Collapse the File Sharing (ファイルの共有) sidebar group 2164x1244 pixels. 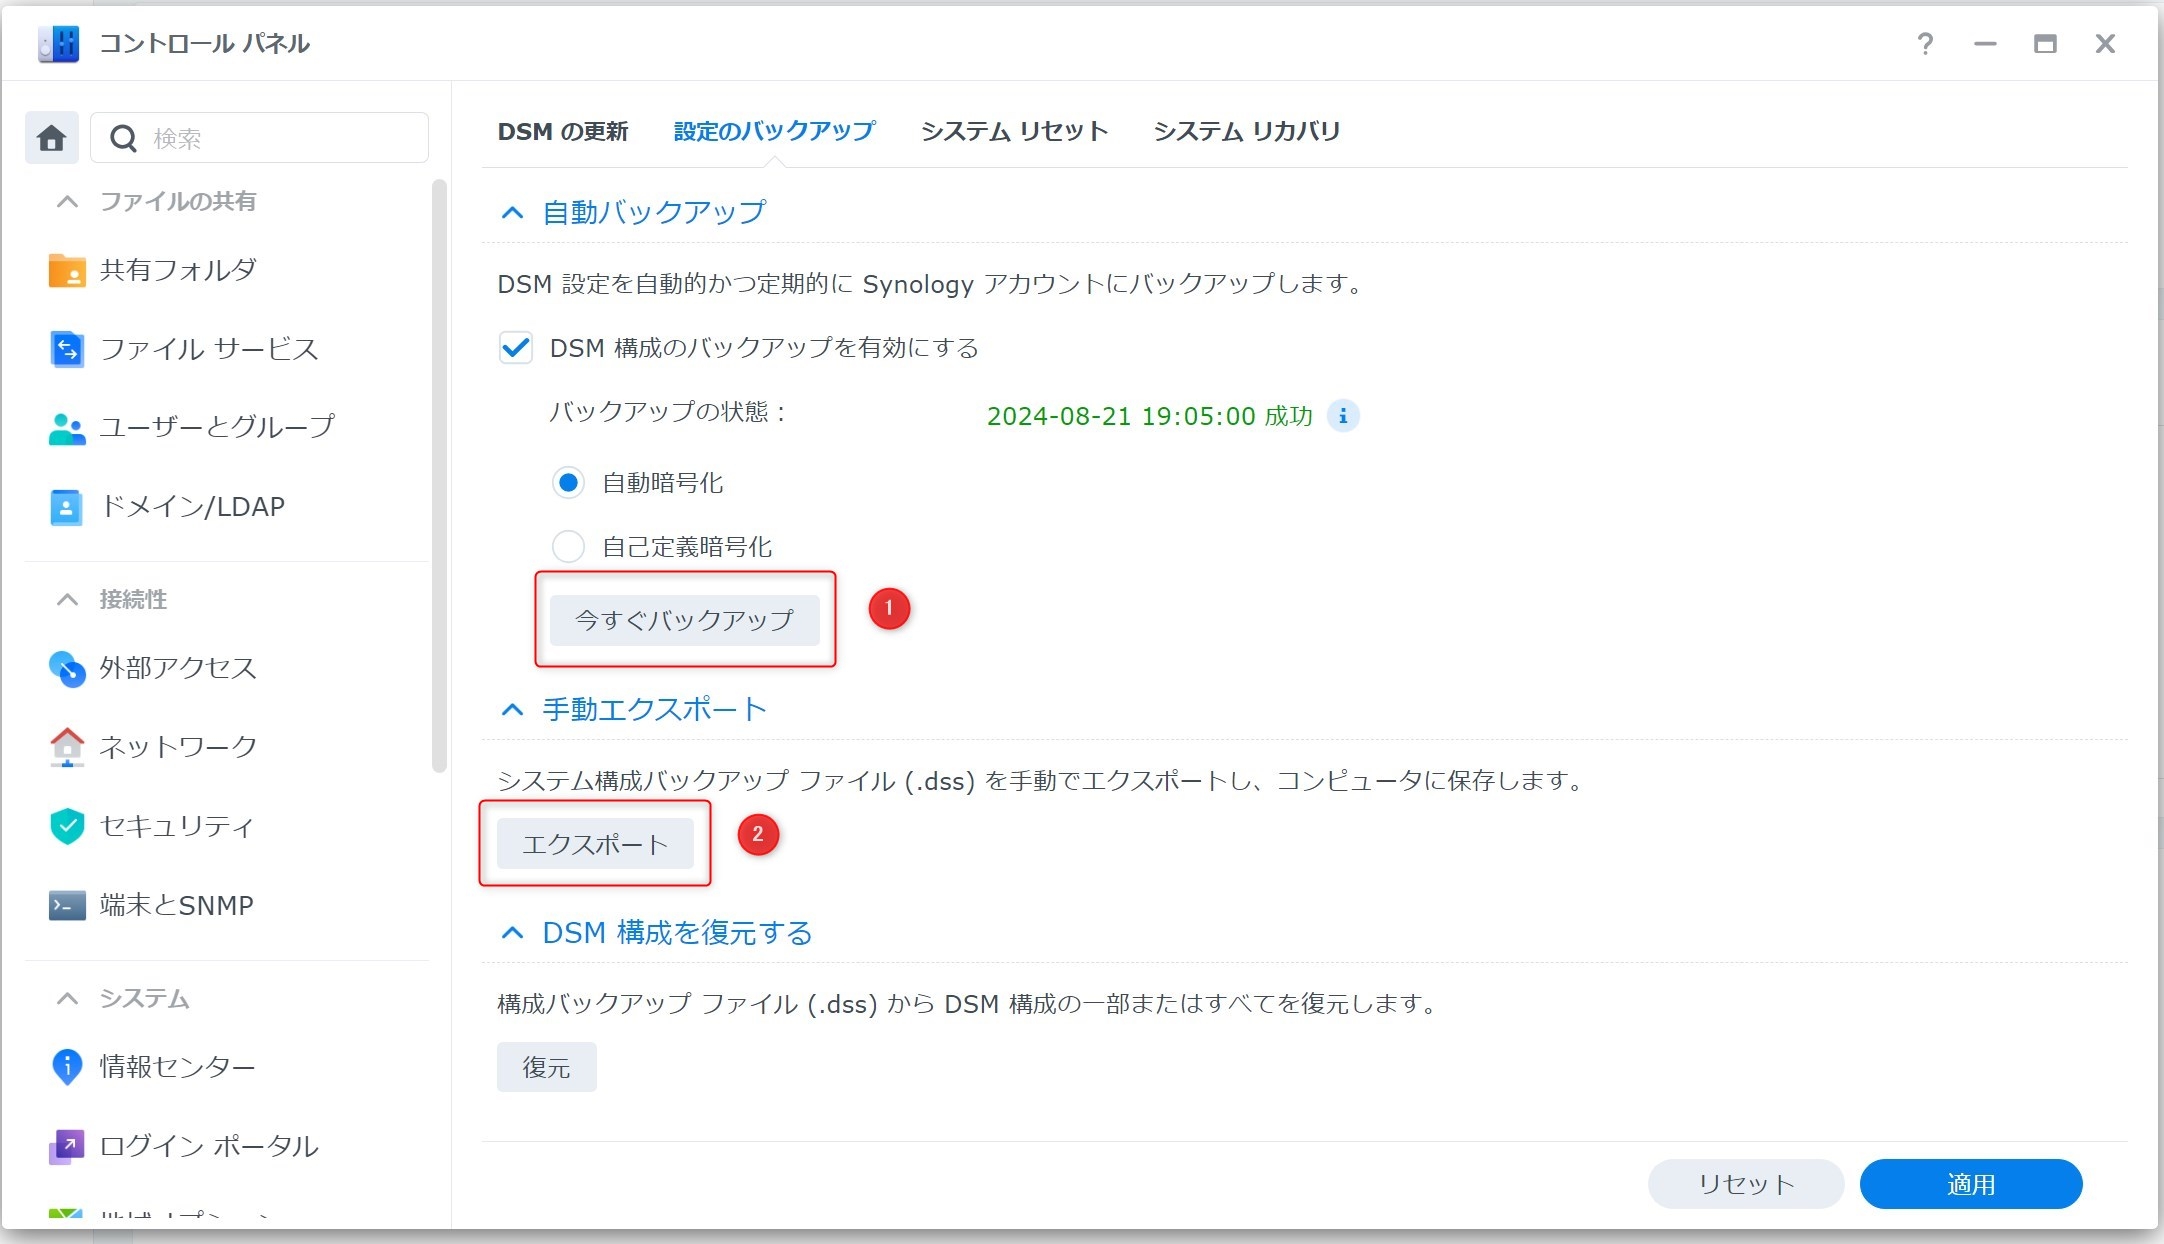click(67, 201)
